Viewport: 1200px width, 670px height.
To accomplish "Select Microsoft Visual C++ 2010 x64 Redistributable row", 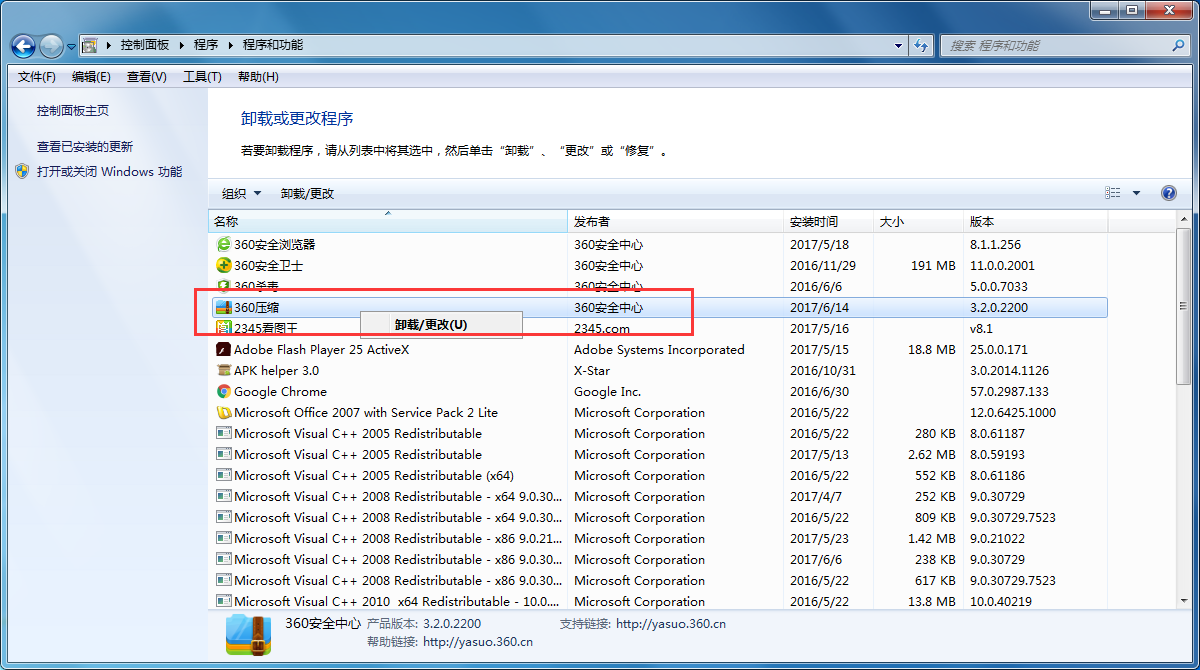I will (x=659, y=600).
